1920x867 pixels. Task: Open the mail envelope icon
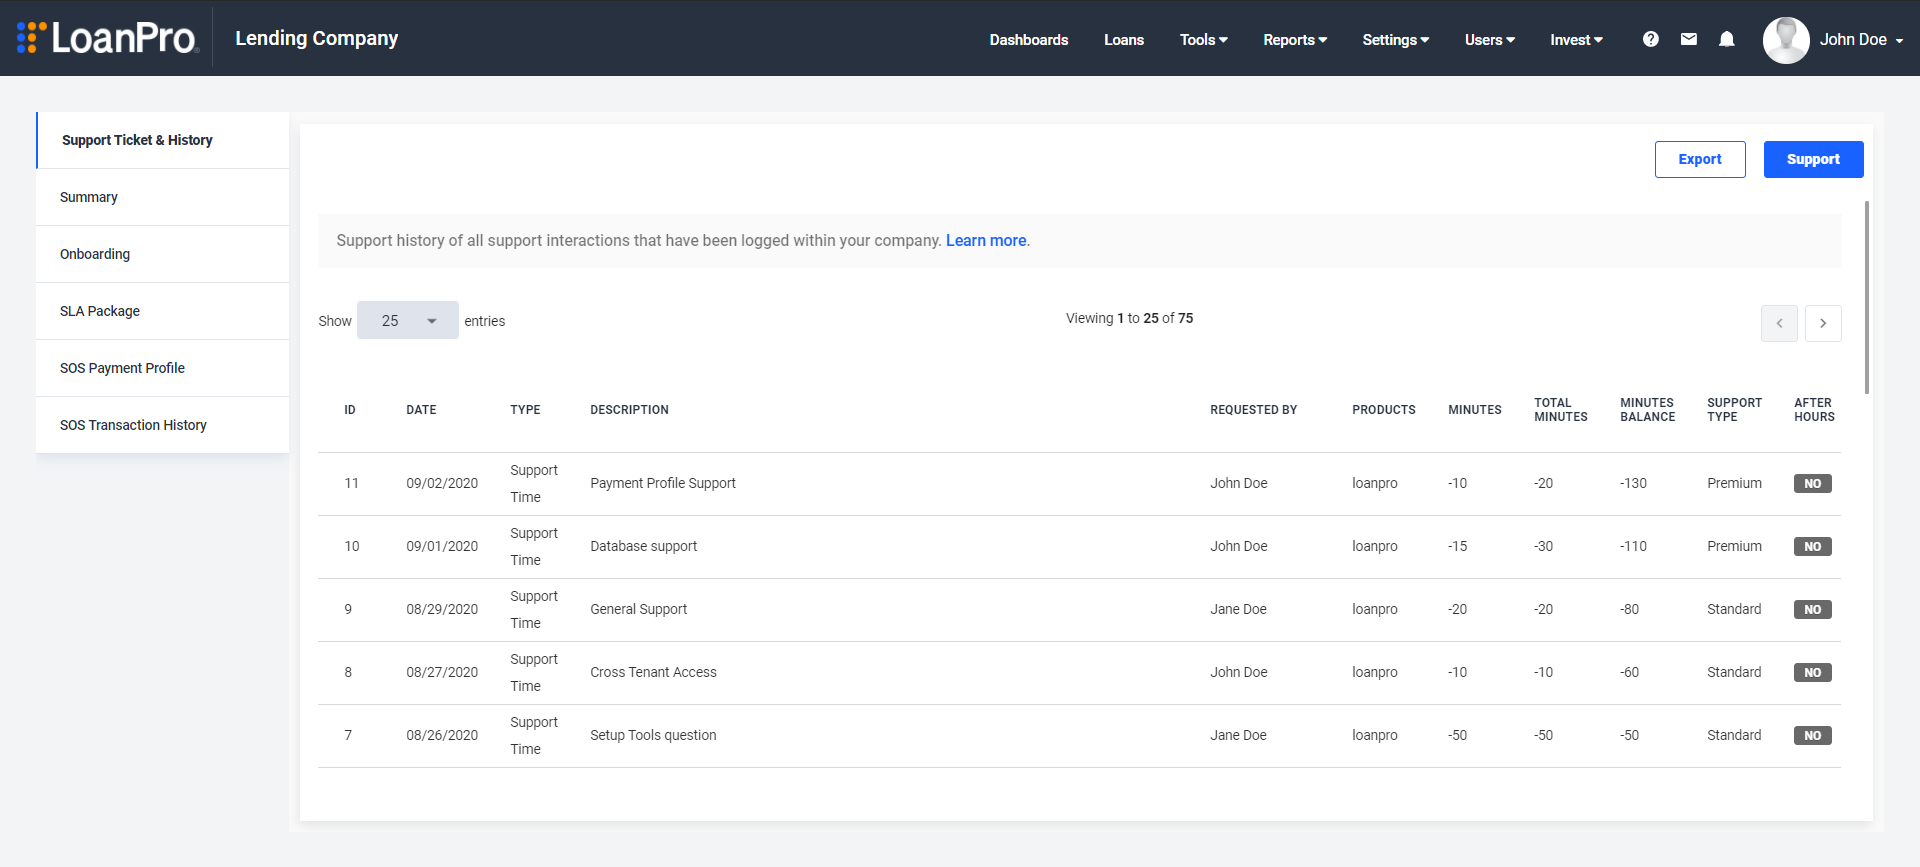1688,39
